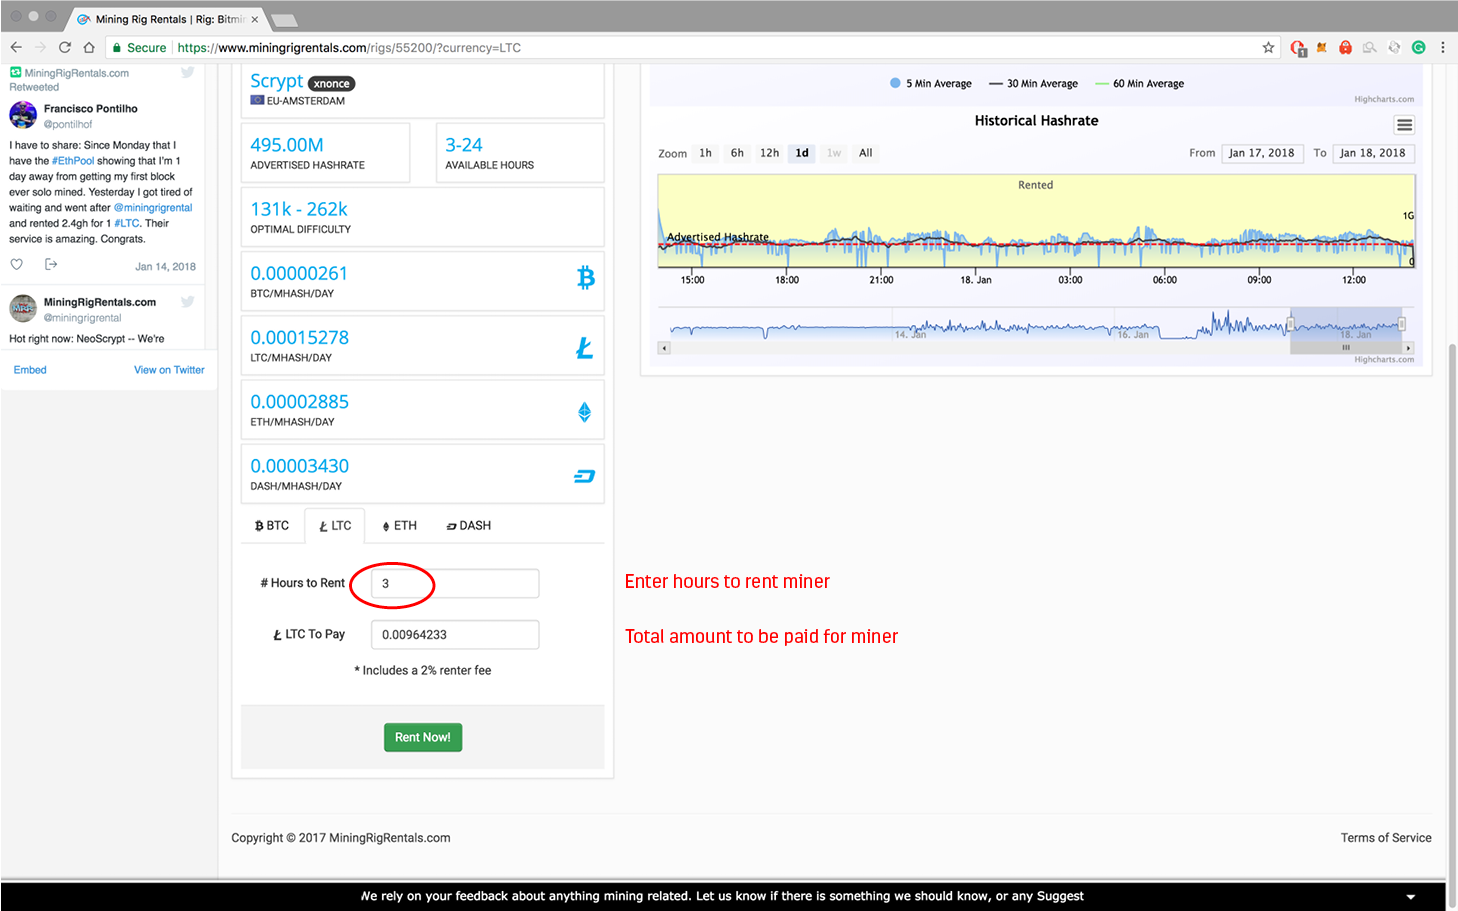Click the @miningrigrental mention in tweet

(x=153, y=208)
